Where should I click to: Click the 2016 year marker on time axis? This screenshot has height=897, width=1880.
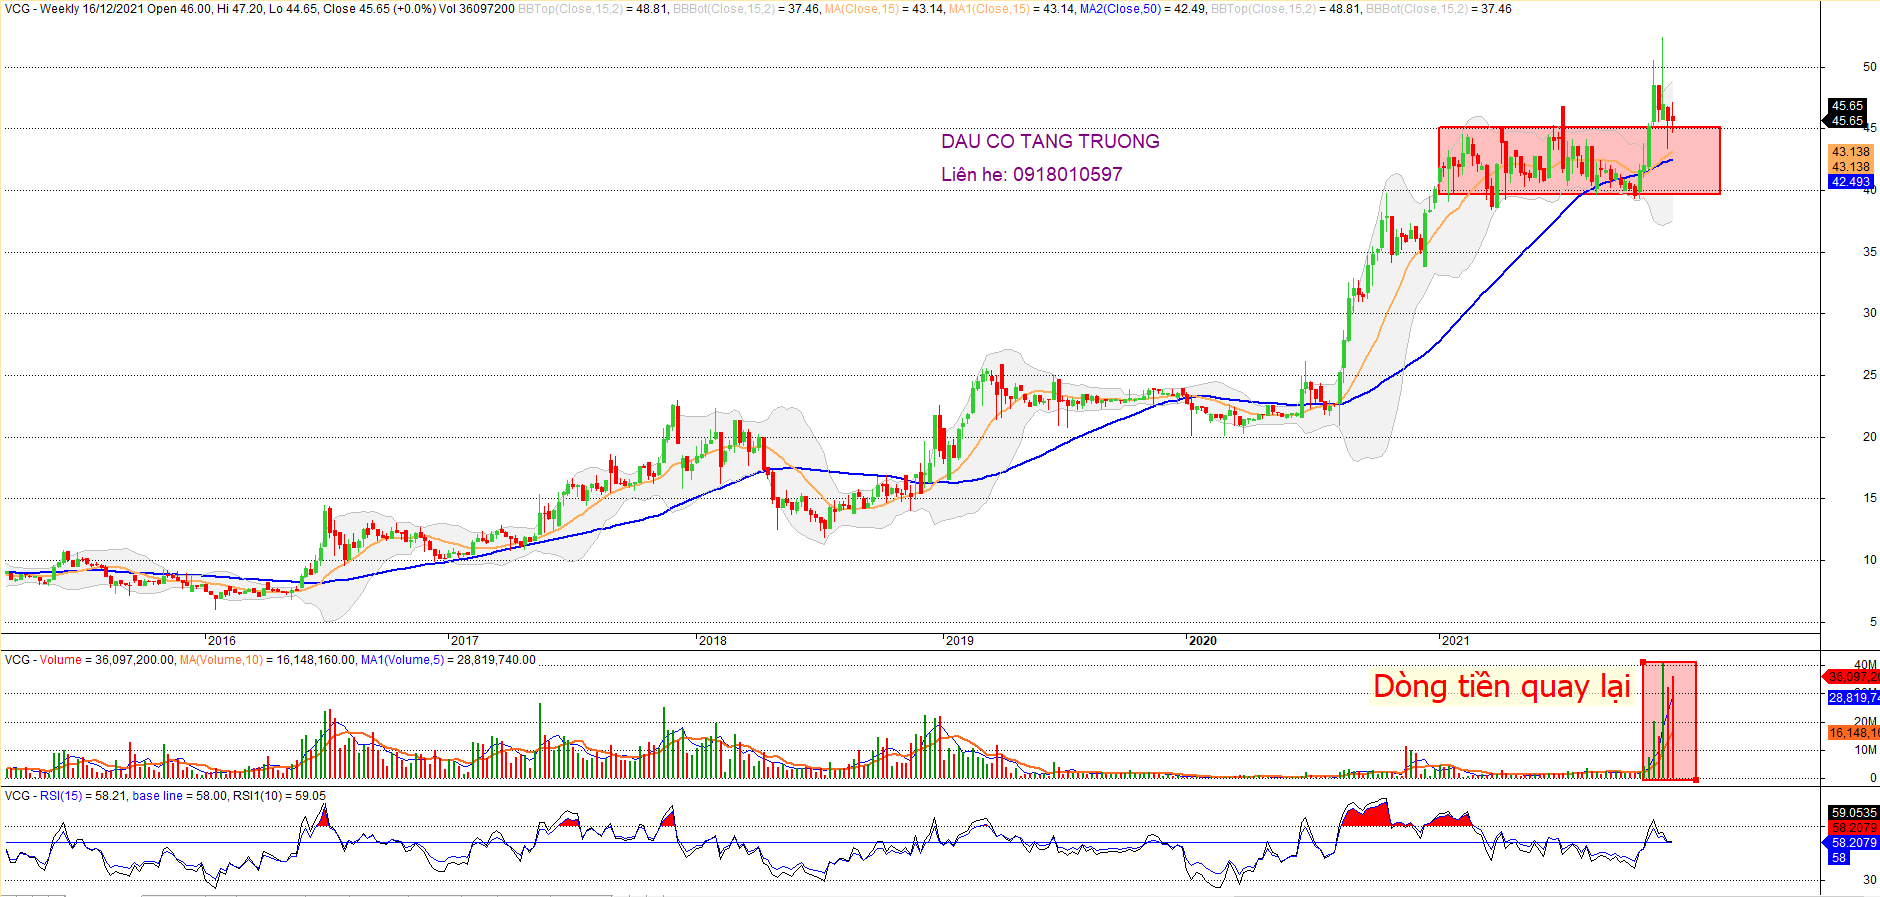(221, 641)
